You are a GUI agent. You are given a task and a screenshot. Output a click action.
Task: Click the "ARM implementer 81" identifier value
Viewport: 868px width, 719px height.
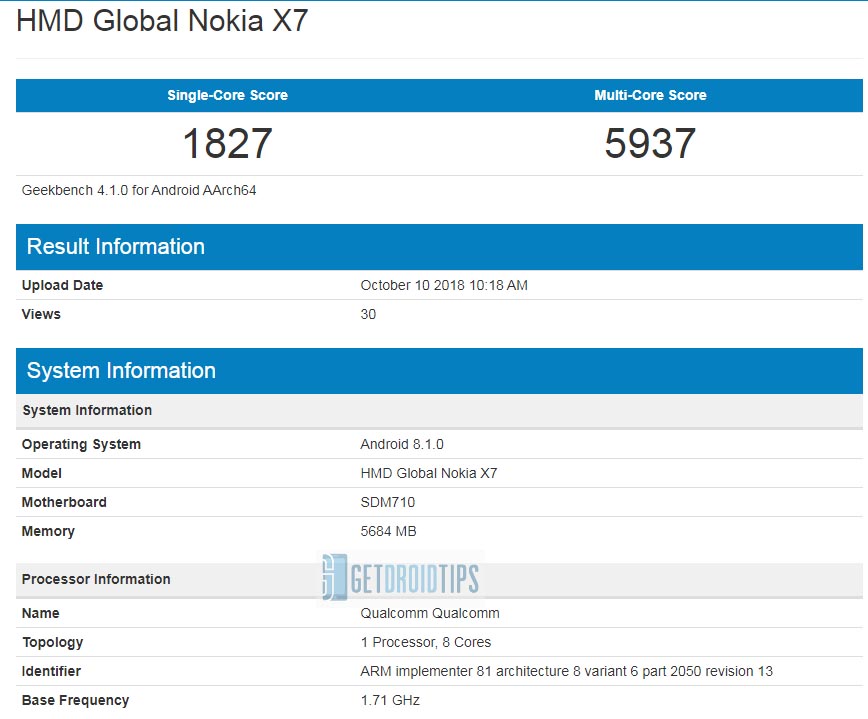(566, 671)
